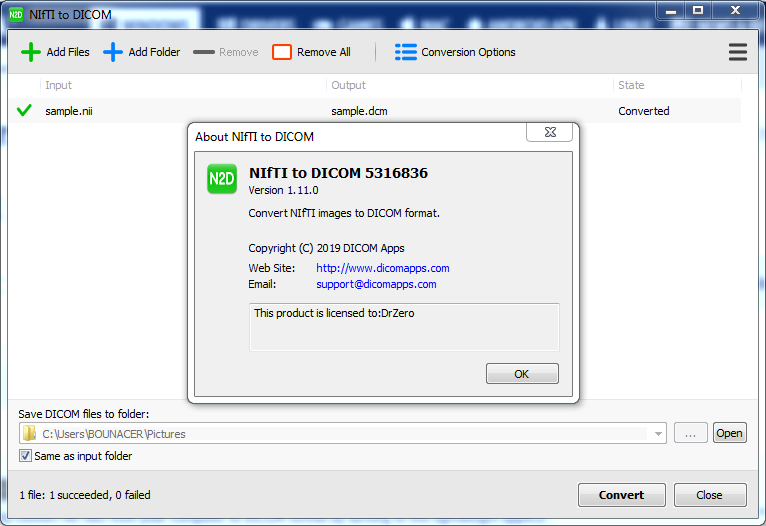The height and width of the screenshot is (526, 766).
Task: Open the dicomapps.com website link
Action: (383, 268)
